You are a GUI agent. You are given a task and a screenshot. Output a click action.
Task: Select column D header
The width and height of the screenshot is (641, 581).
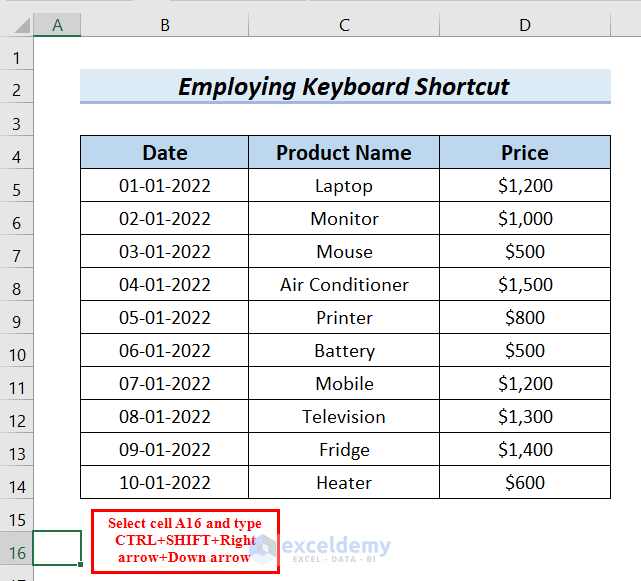click(525, 25)
